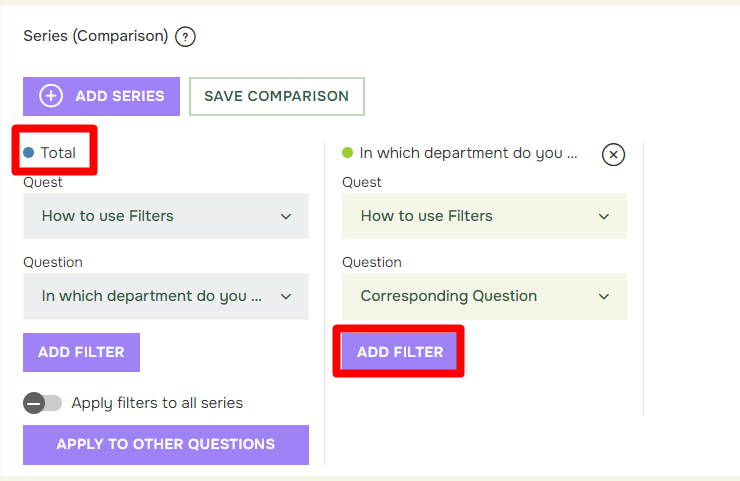Add filter to Total series
740x481 pixels.
tap(81, 352)
